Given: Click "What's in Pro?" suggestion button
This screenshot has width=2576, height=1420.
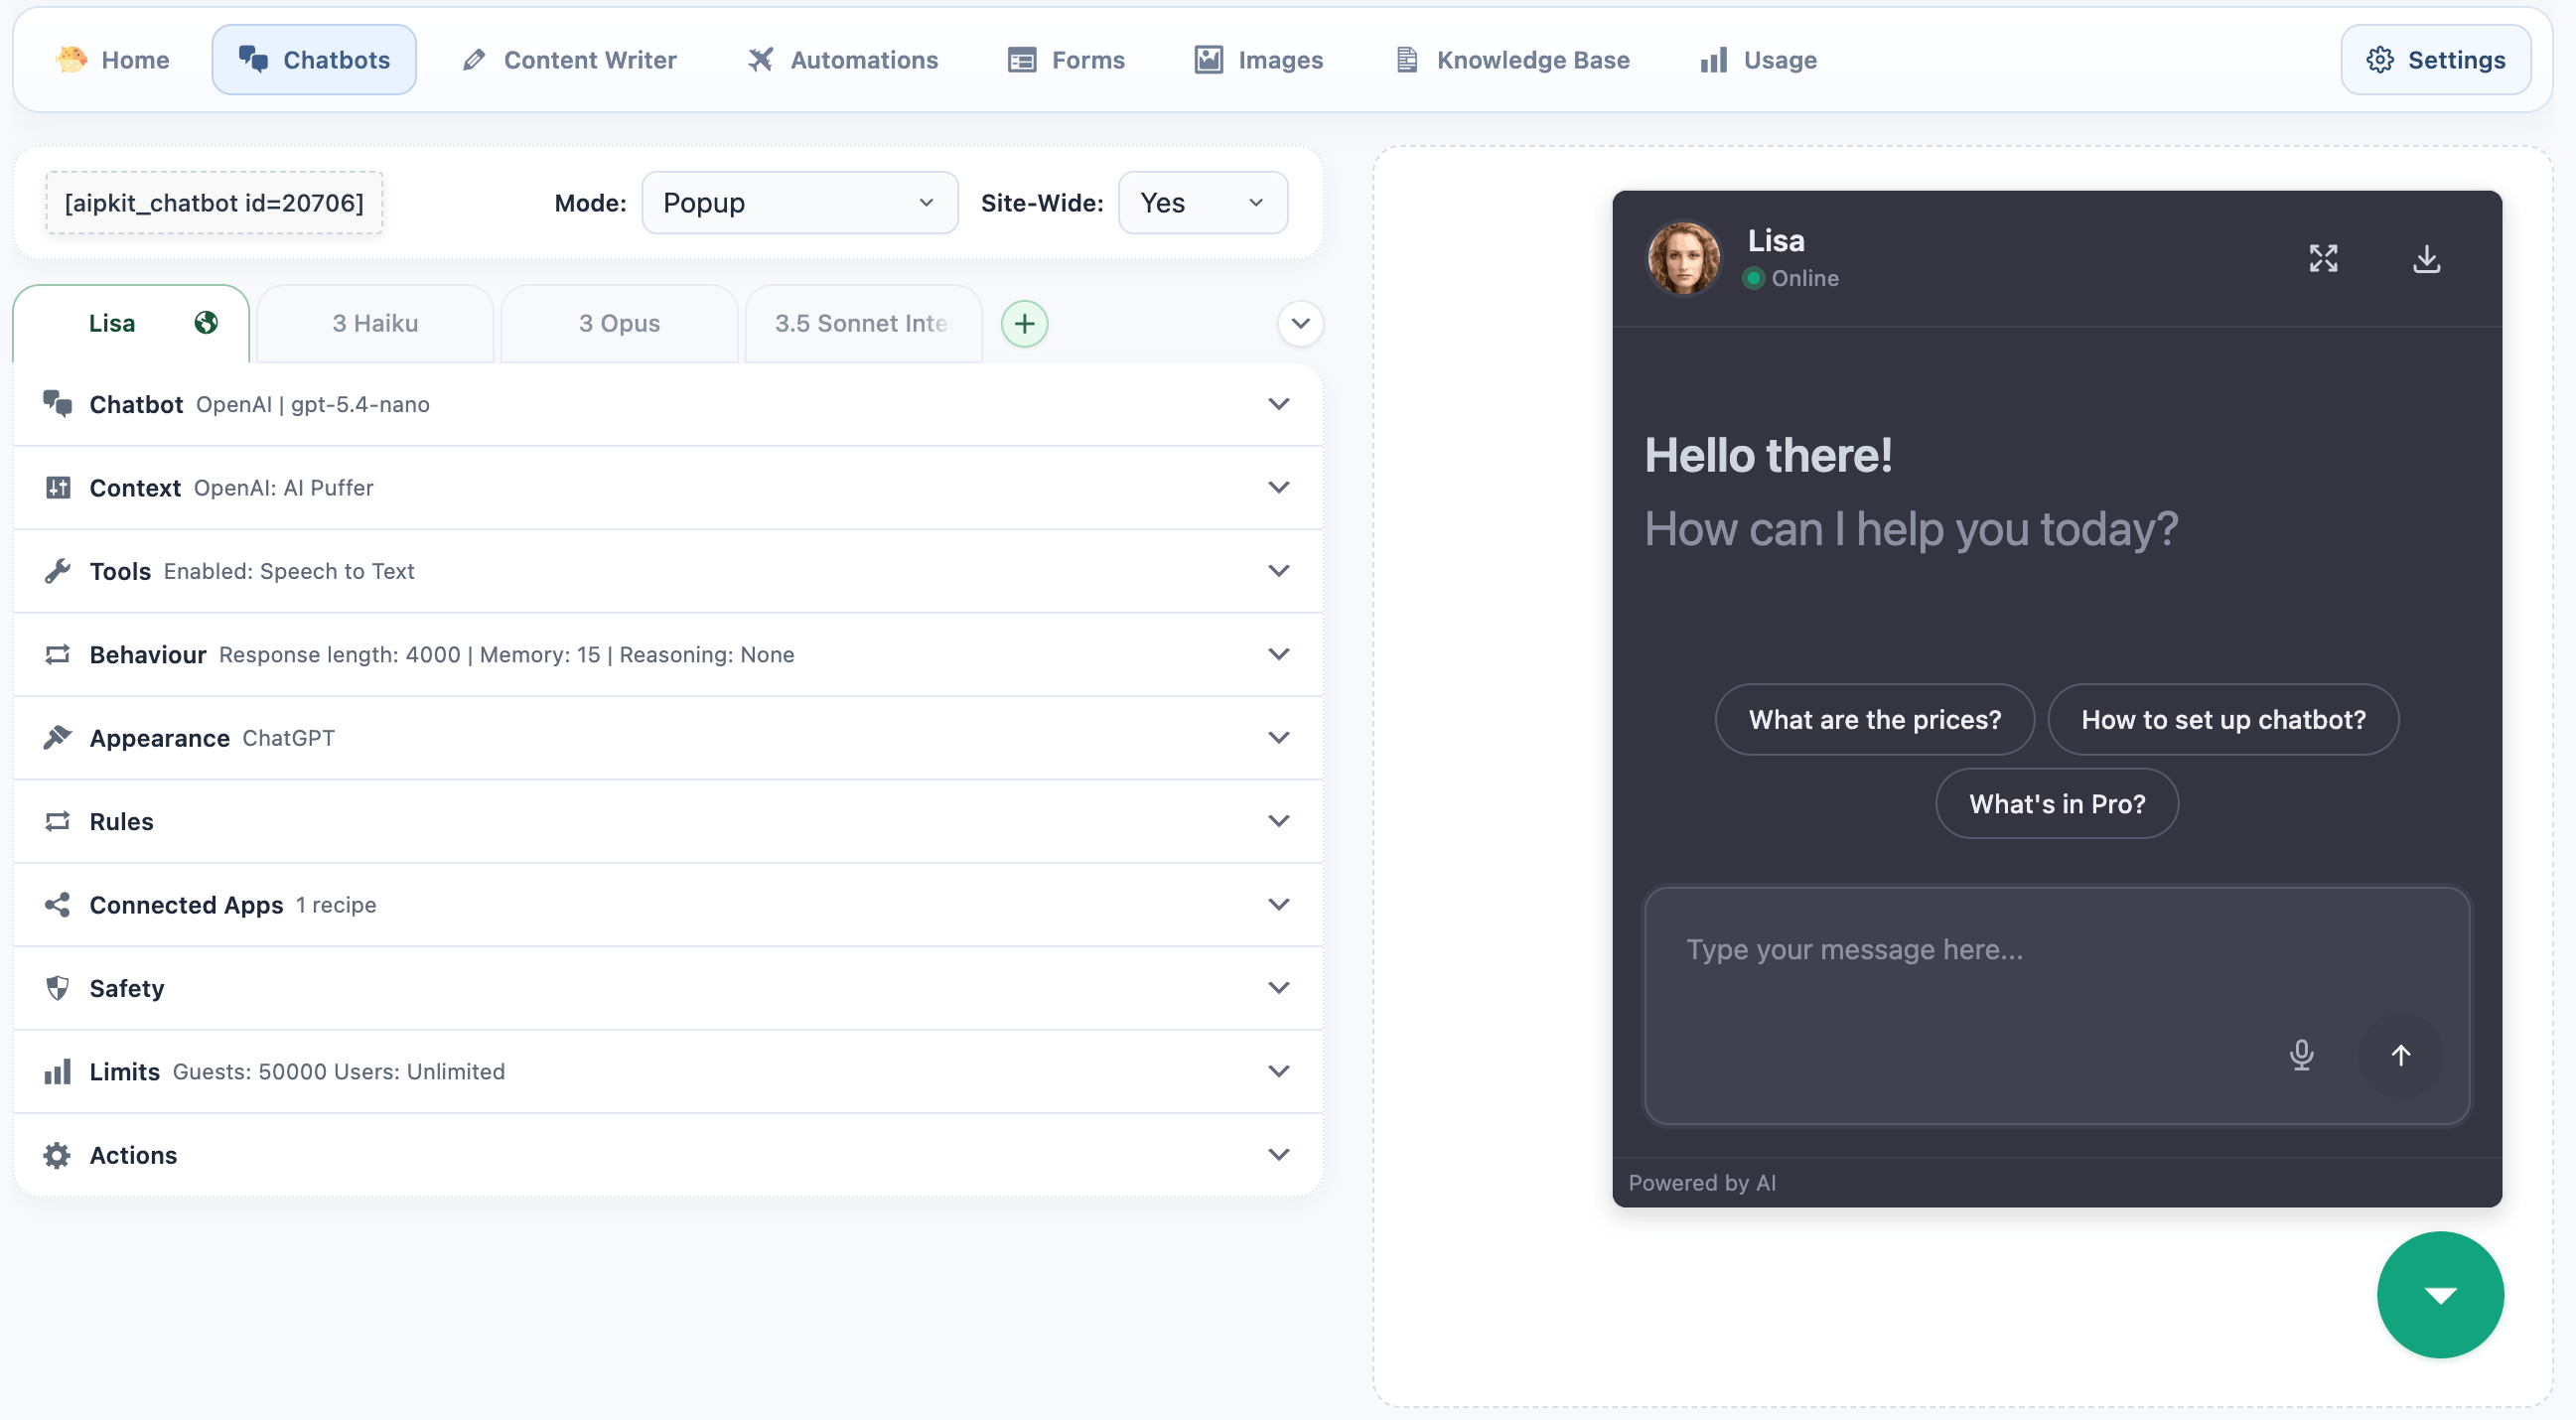Looking at the screenshot, I should pyautogui.click(x=2056, y=804).
